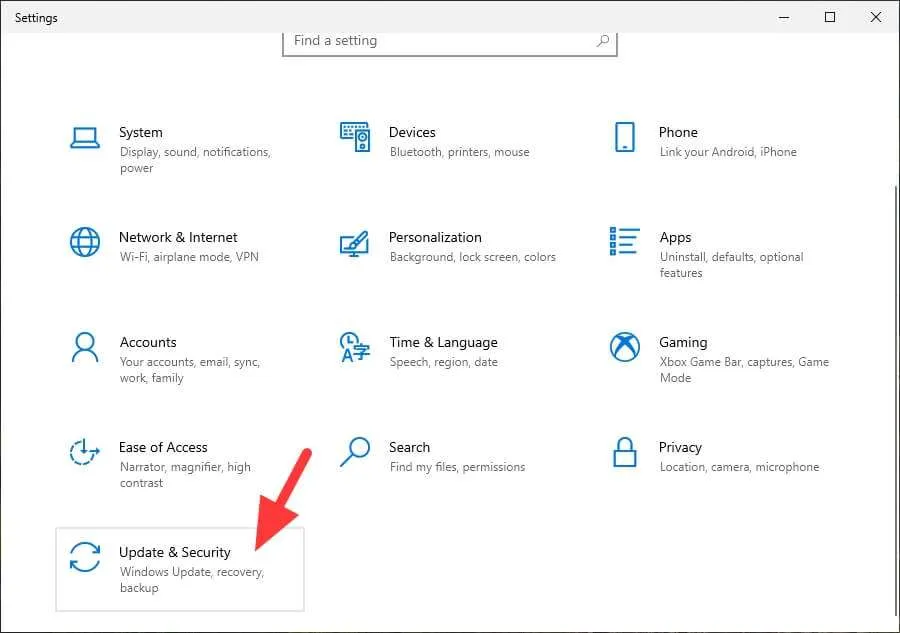
Task: Open Network & Internet title
Action: (x=178, y=238)
